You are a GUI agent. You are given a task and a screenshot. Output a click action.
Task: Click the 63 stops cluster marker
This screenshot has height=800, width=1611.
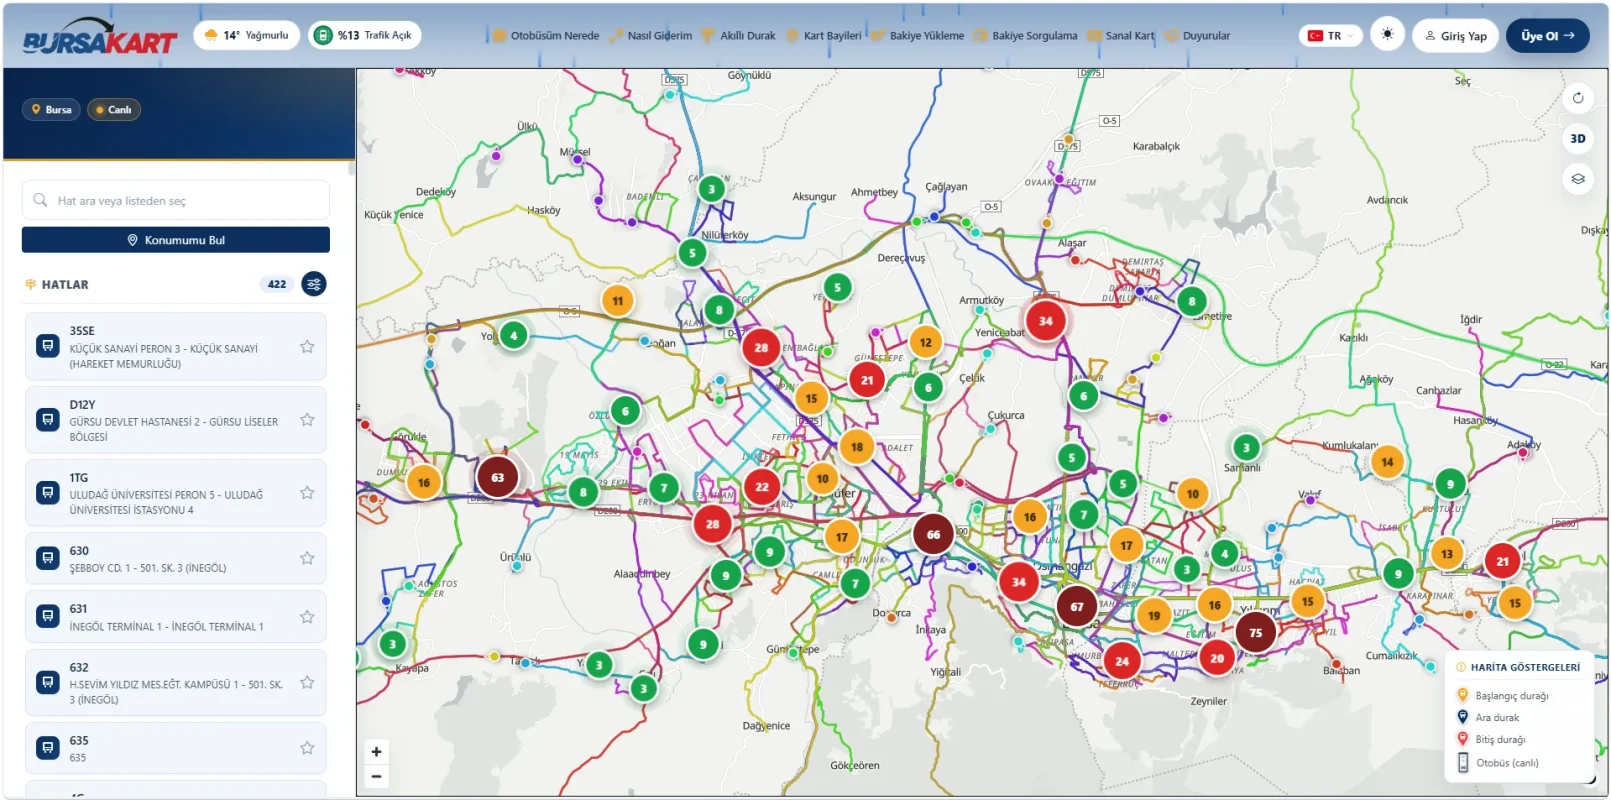(x=497, y=477)
